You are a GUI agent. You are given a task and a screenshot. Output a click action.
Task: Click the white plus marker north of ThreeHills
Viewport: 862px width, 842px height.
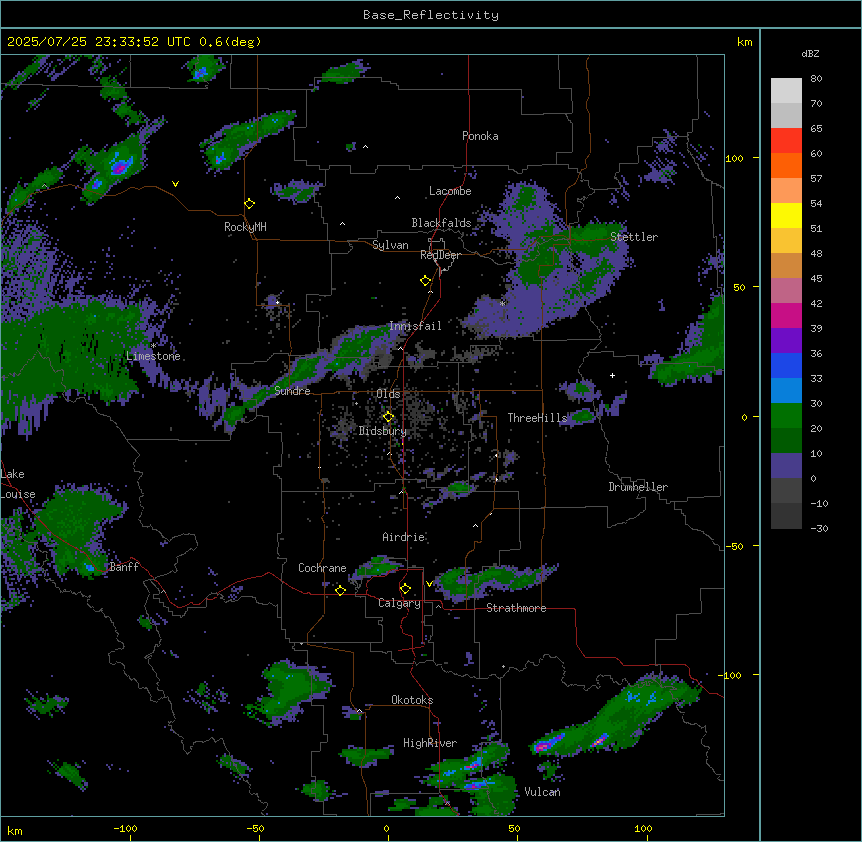(x=612, y=375)
